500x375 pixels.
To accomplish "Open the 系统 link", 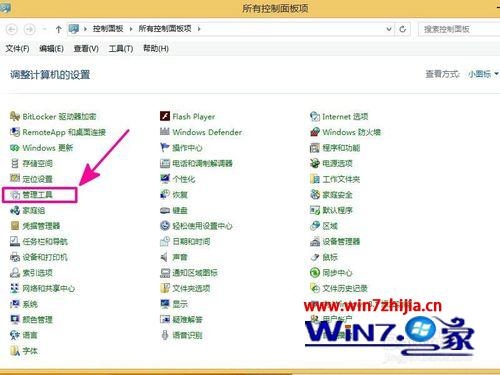I will click(30, 304).
